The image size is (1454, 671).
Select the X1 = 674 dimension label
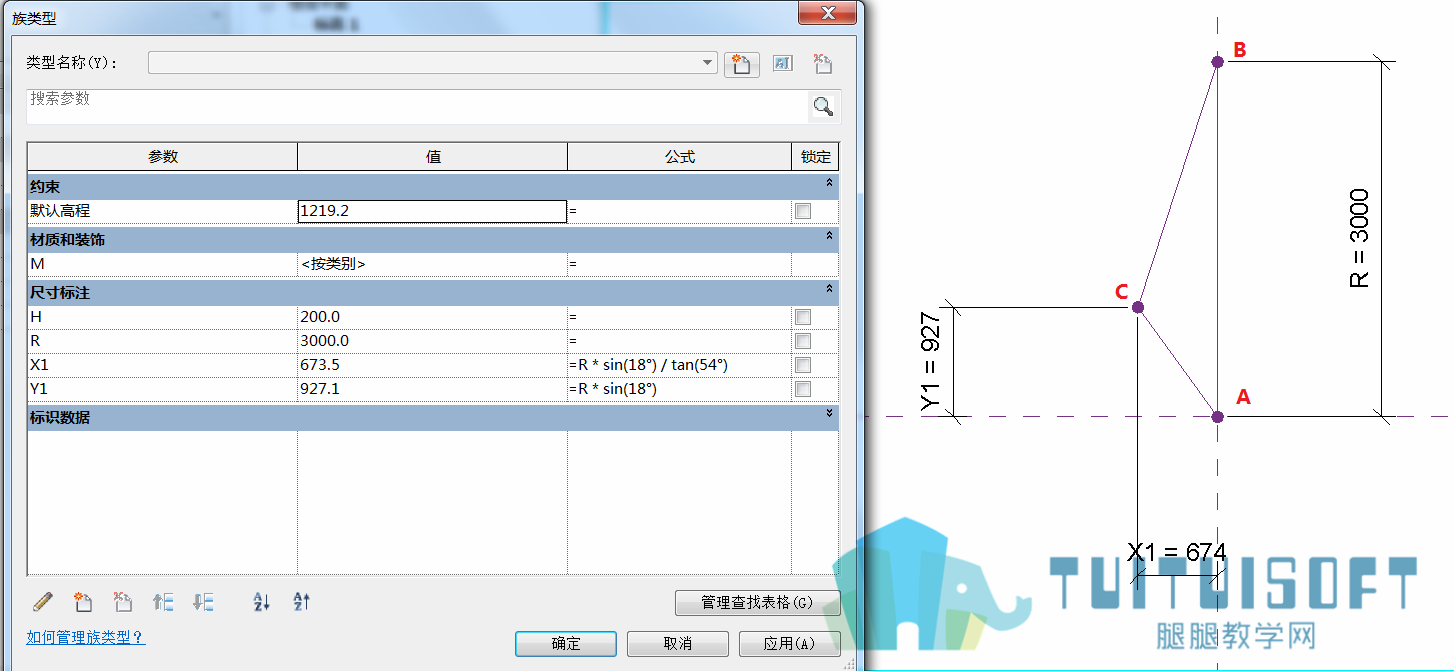[1177, 551]
